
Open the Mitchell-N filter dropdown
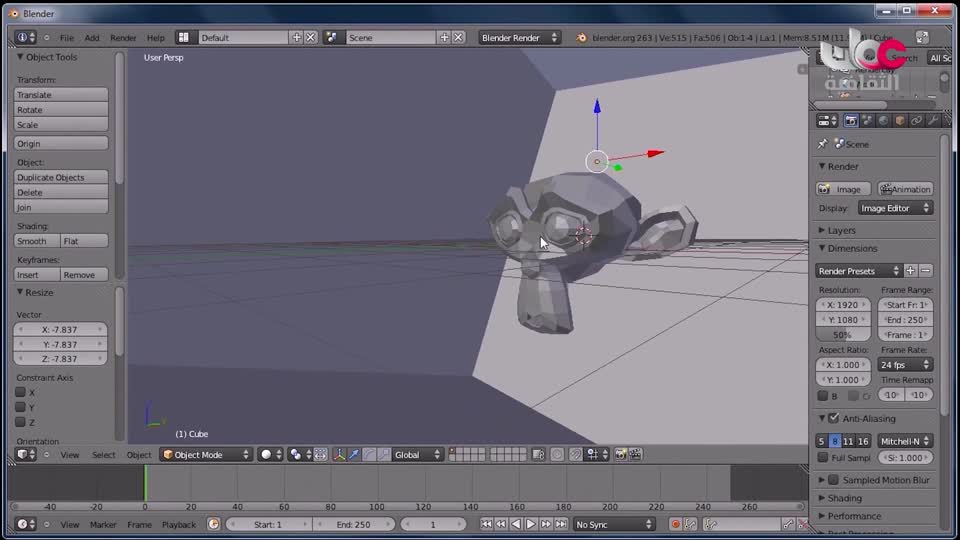[905, 441]
